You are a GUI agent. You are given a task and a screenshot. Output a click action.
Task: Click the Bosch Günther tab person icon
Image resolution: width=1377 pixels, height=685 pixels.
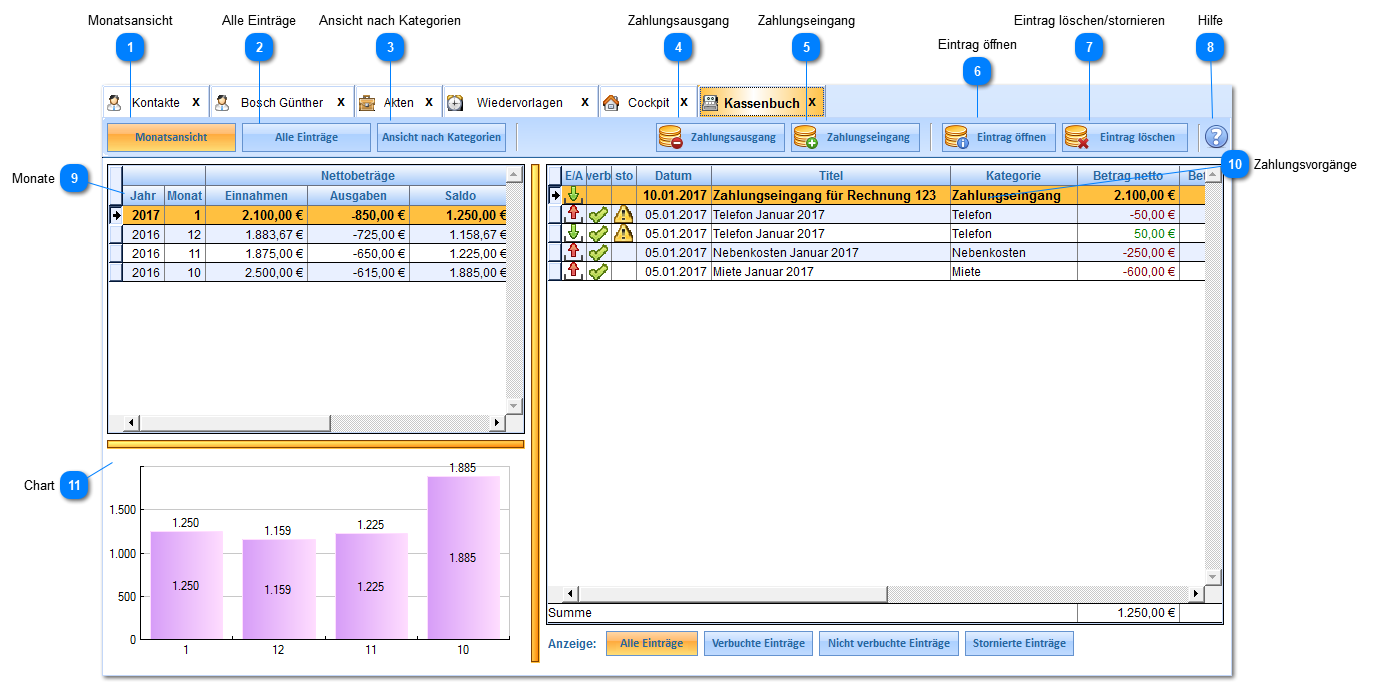tap(223, 102)
